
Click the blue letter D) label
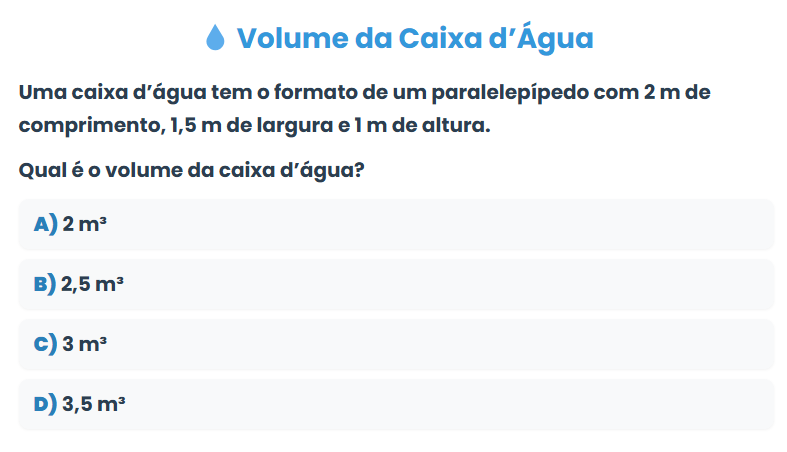[x=45, y=405]
